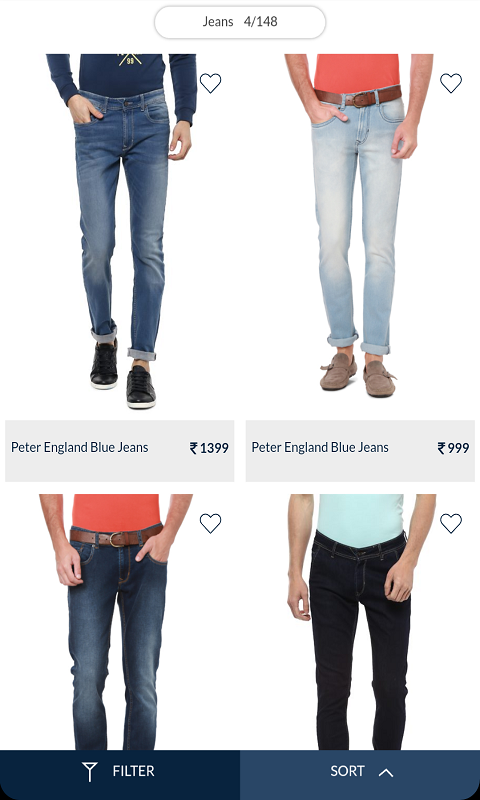The image size is (480, 800).
Task: Open the funnel Filter icon
Action: [x=90, y=771]
